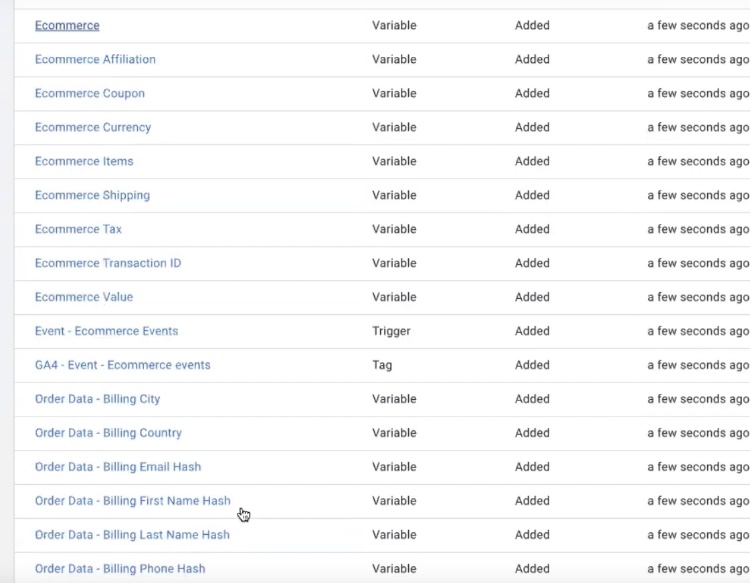The image size is (750, 583).
Task: Open Order Data - Billing First Name Hash
Action: point(132,501)
